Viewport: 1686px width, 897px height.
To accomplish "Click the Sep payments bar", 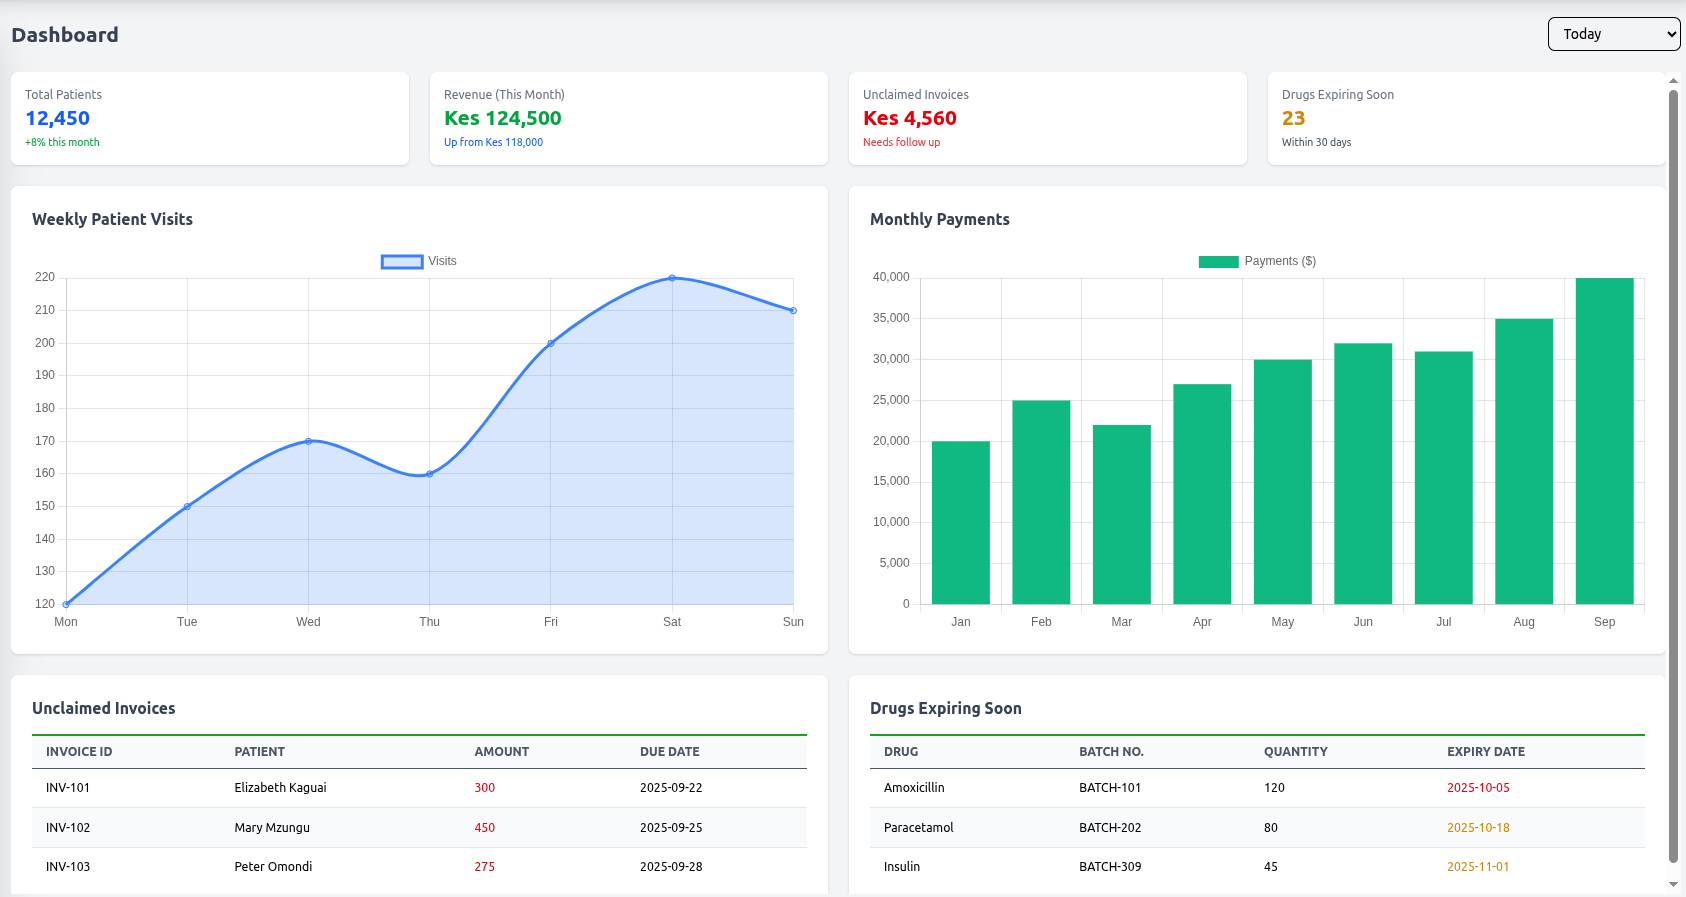I will pyautogui.click(x=1605, y=441).
